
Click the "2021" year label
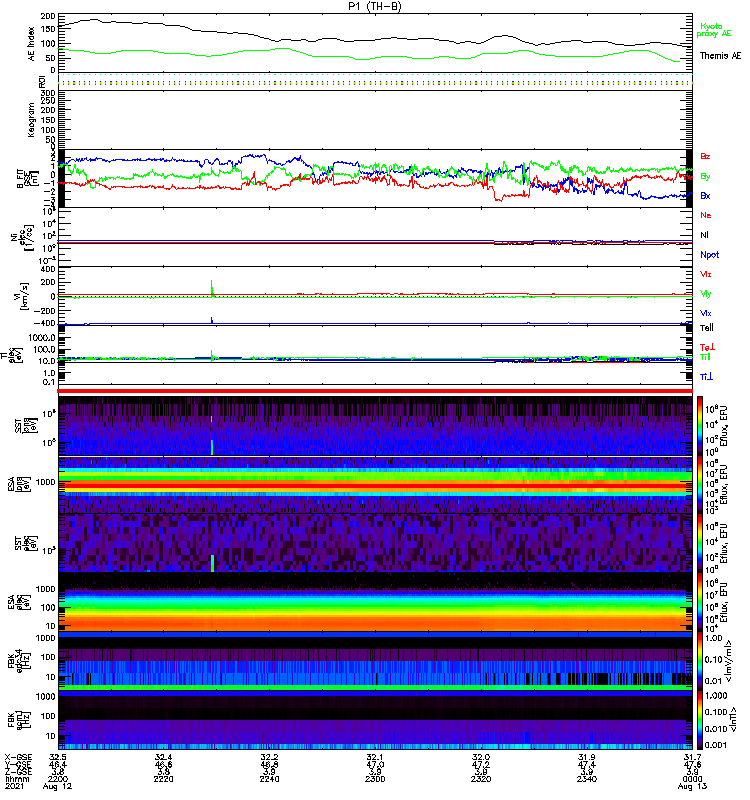(14, 786)
